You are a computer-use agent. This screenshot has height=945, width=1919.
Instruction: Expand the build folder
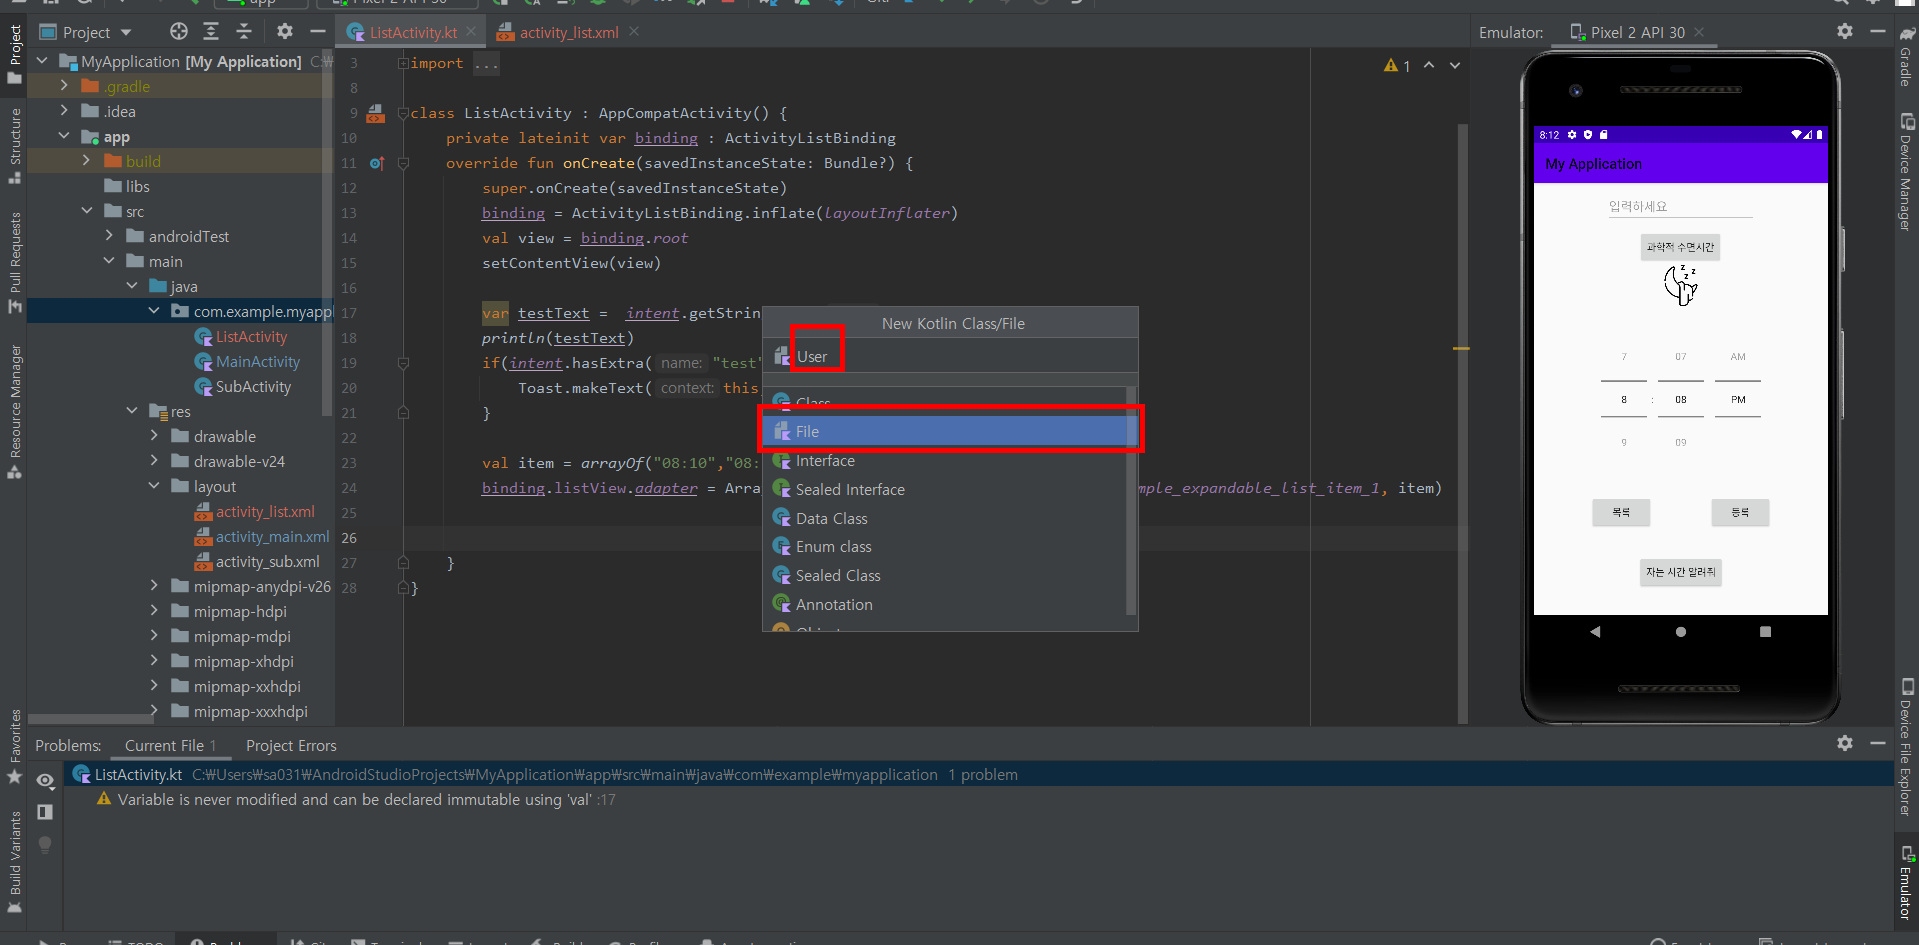[86, 161]
